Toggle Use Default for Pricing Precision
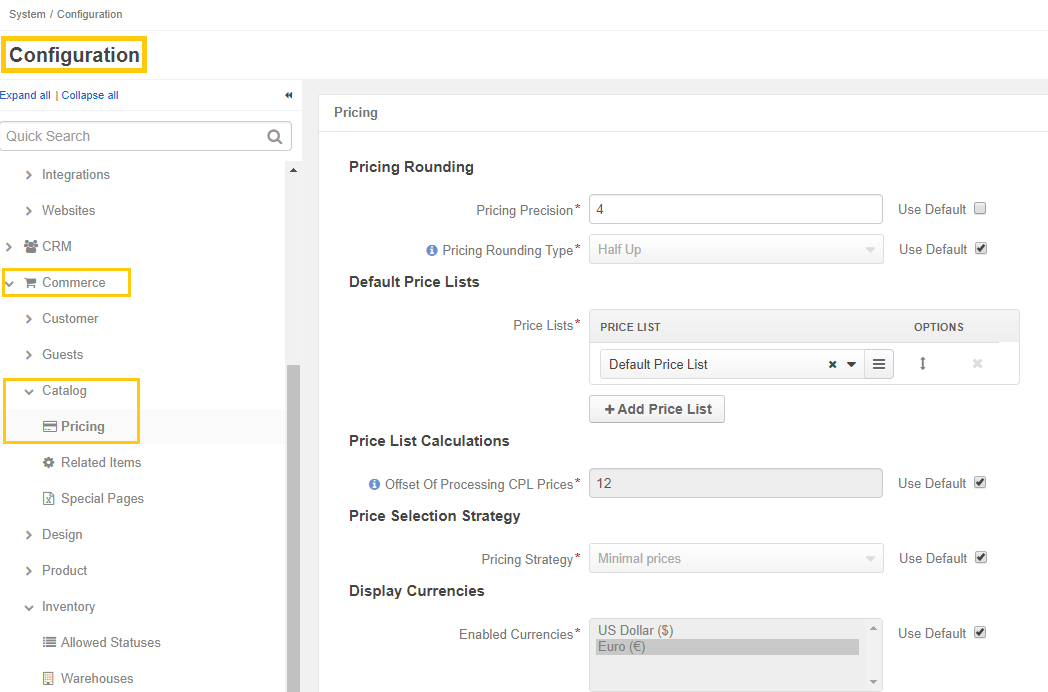1048x692 pixels. coord(980,209)
